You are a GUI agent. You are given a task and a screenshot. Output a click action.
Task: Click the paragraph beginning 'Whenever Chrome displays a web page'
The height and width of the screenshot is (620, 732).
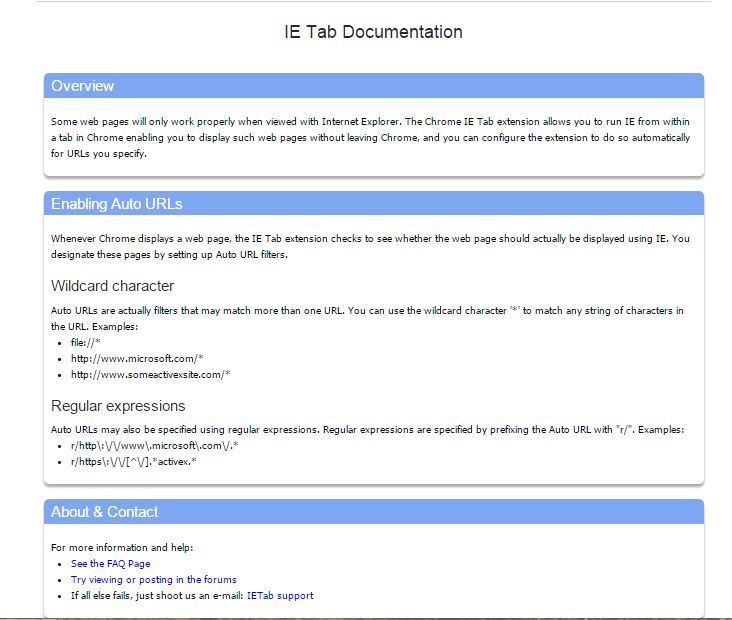(x=370, y=247)
